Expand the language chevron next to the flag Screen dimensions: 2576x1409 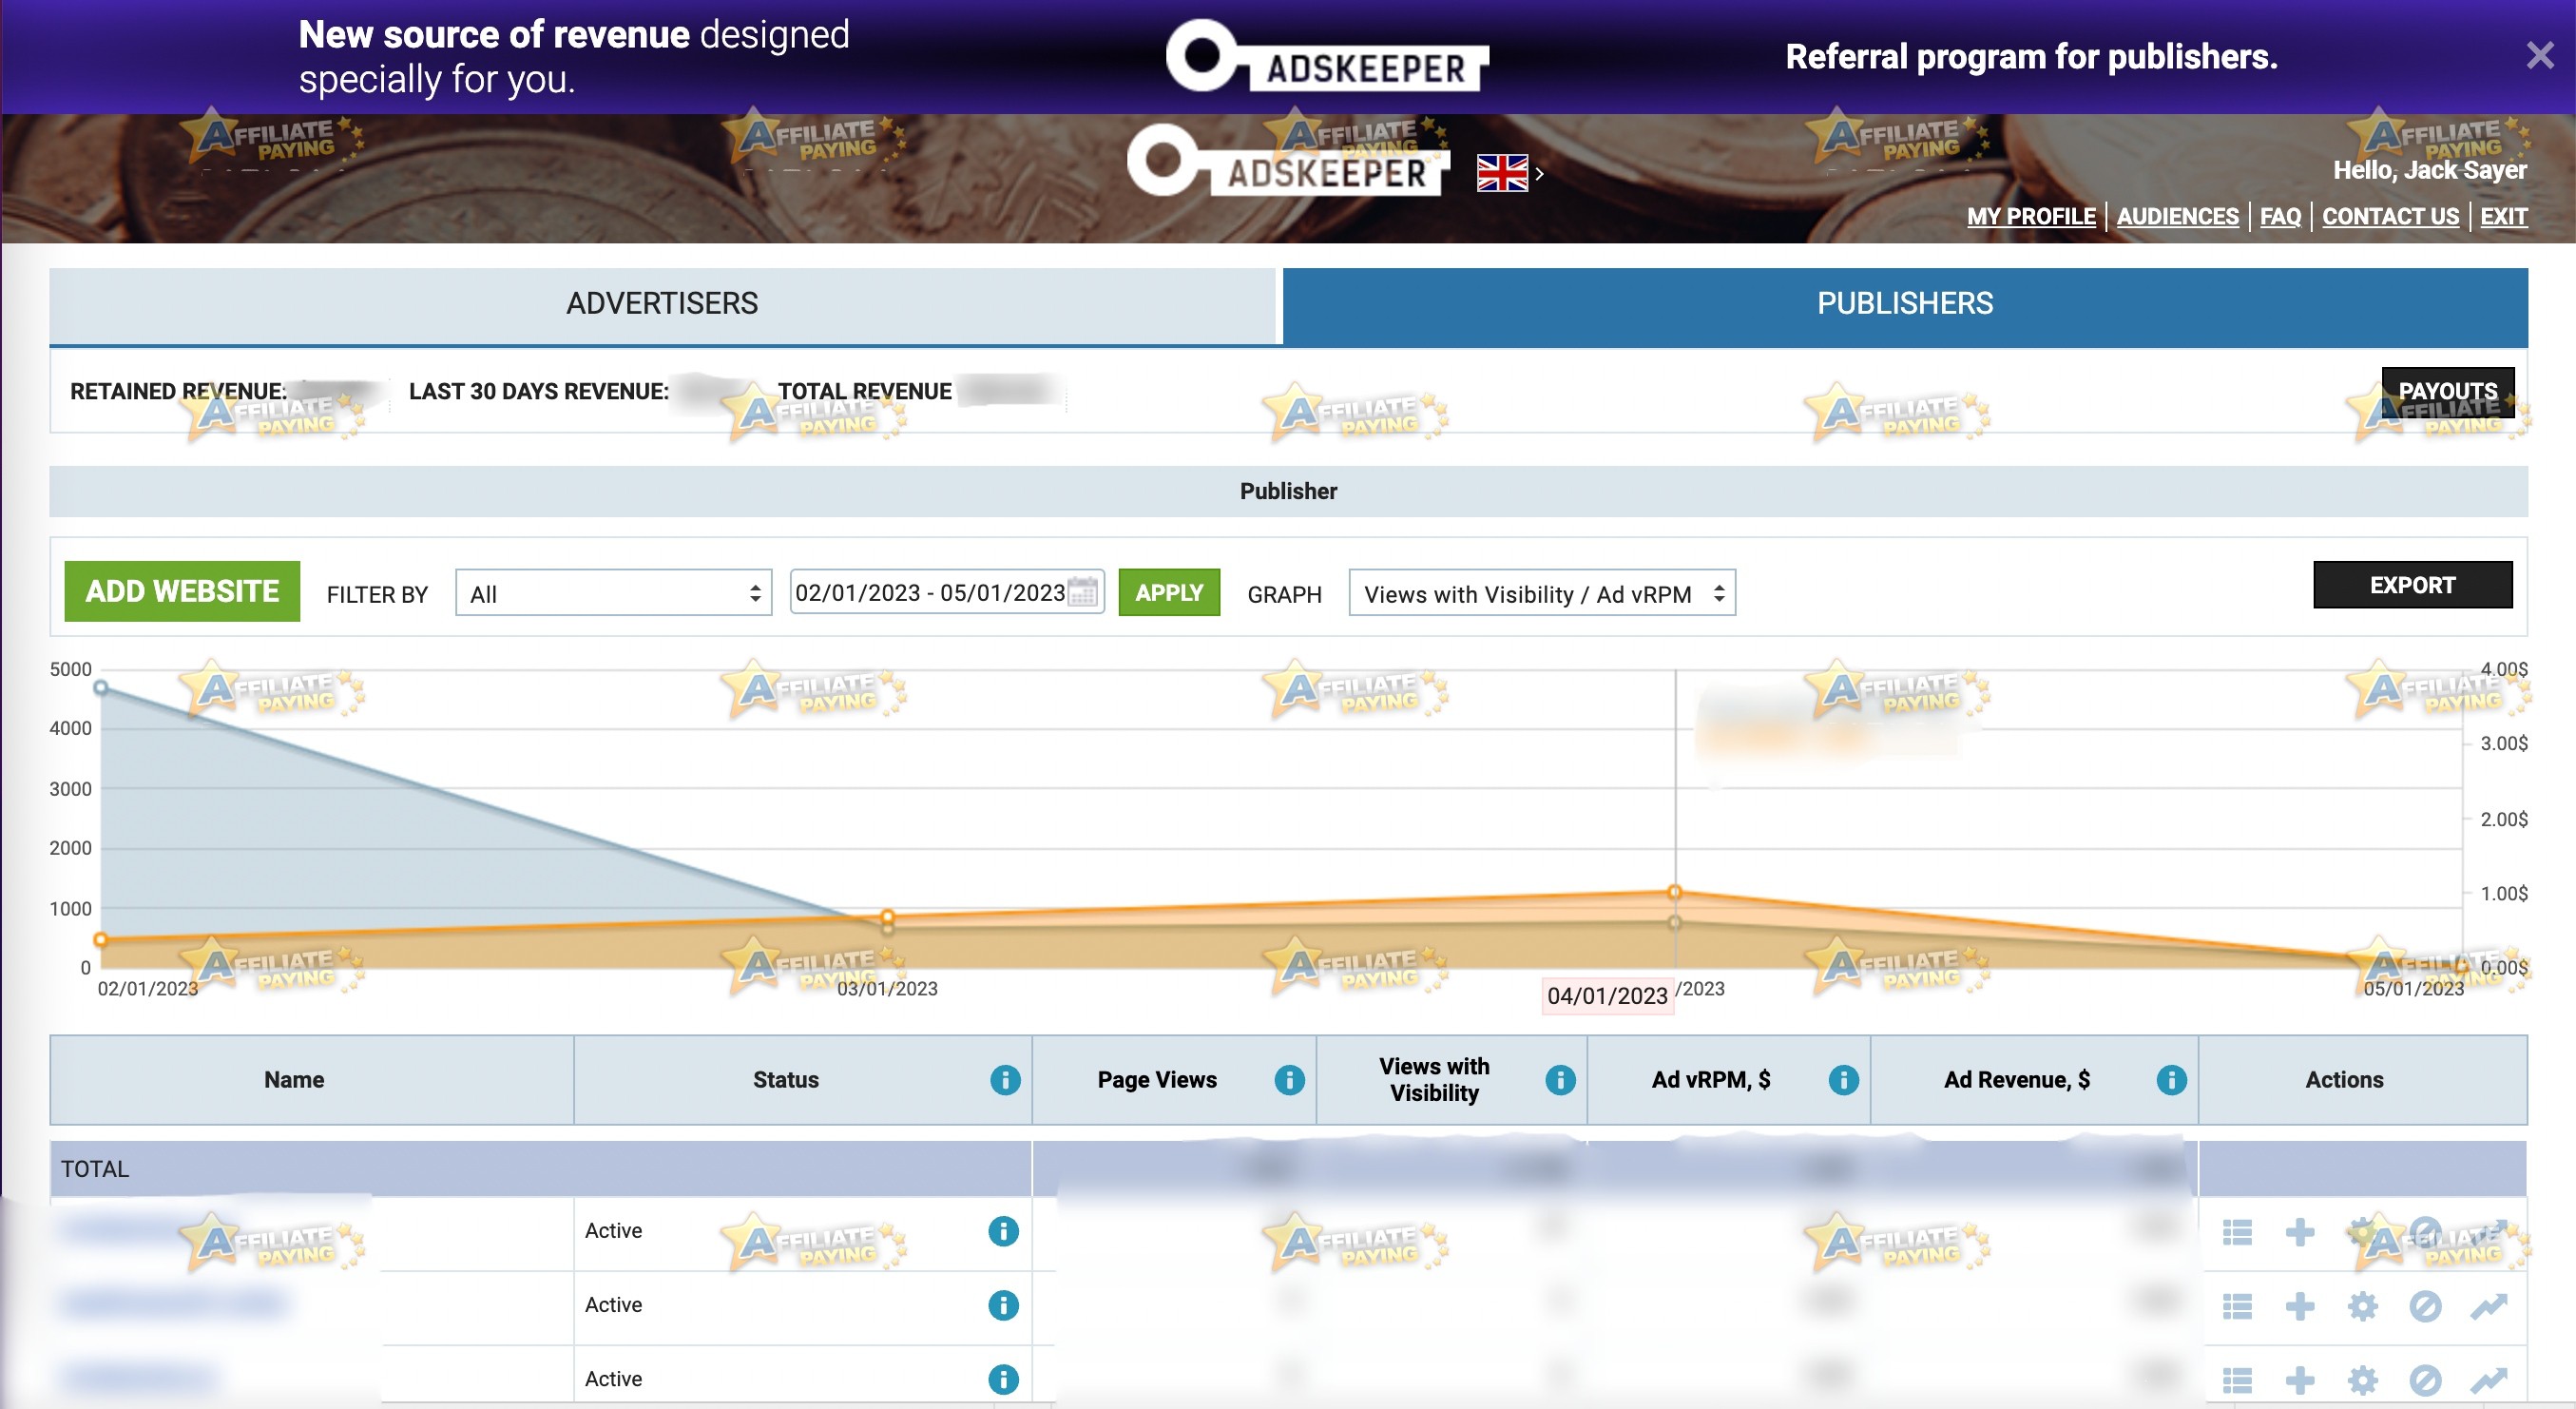pos(1540,174)
